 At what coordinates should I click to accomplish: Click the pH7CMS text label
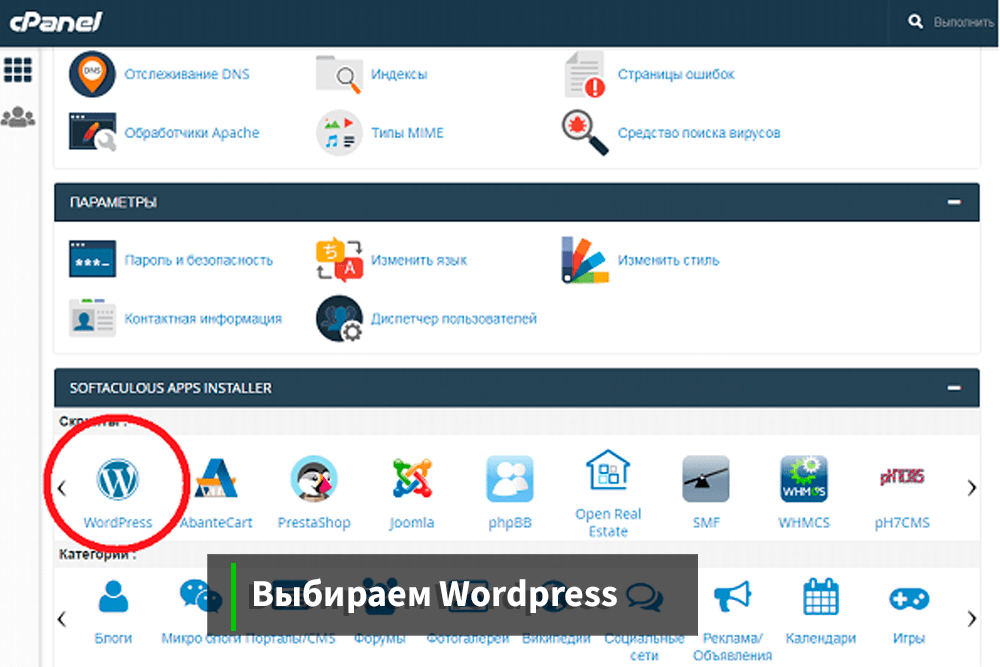(x=902, y=522)
